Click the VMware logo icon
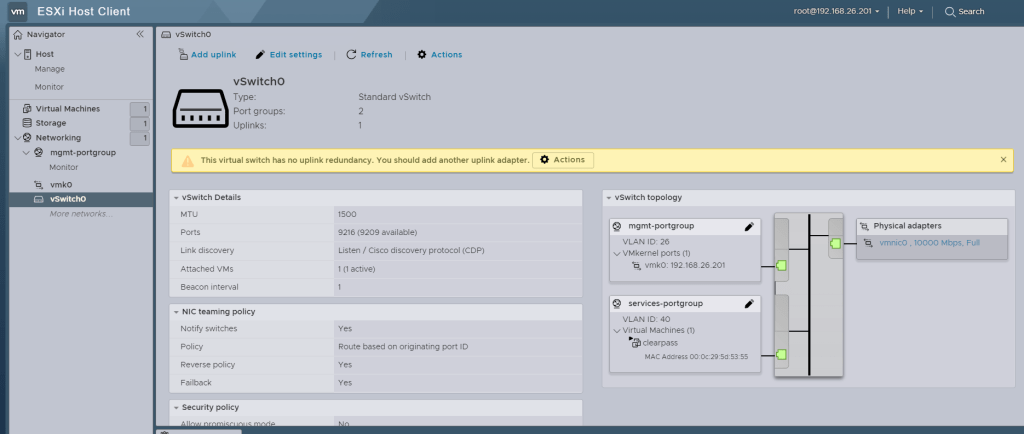Image resolution: width=1024 pixels, height=434 pixels. [17, 11]
